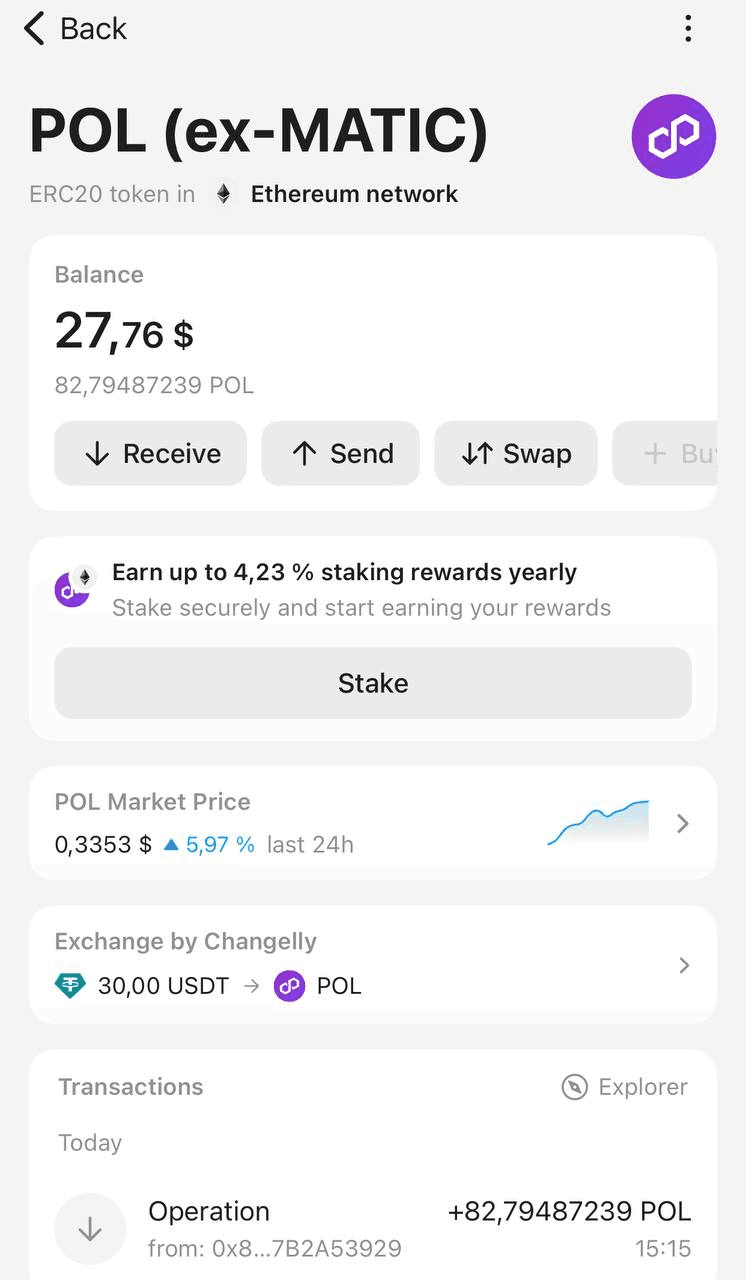Click the partially visible Buy button

pyautogui.click(x=665, y=453)
